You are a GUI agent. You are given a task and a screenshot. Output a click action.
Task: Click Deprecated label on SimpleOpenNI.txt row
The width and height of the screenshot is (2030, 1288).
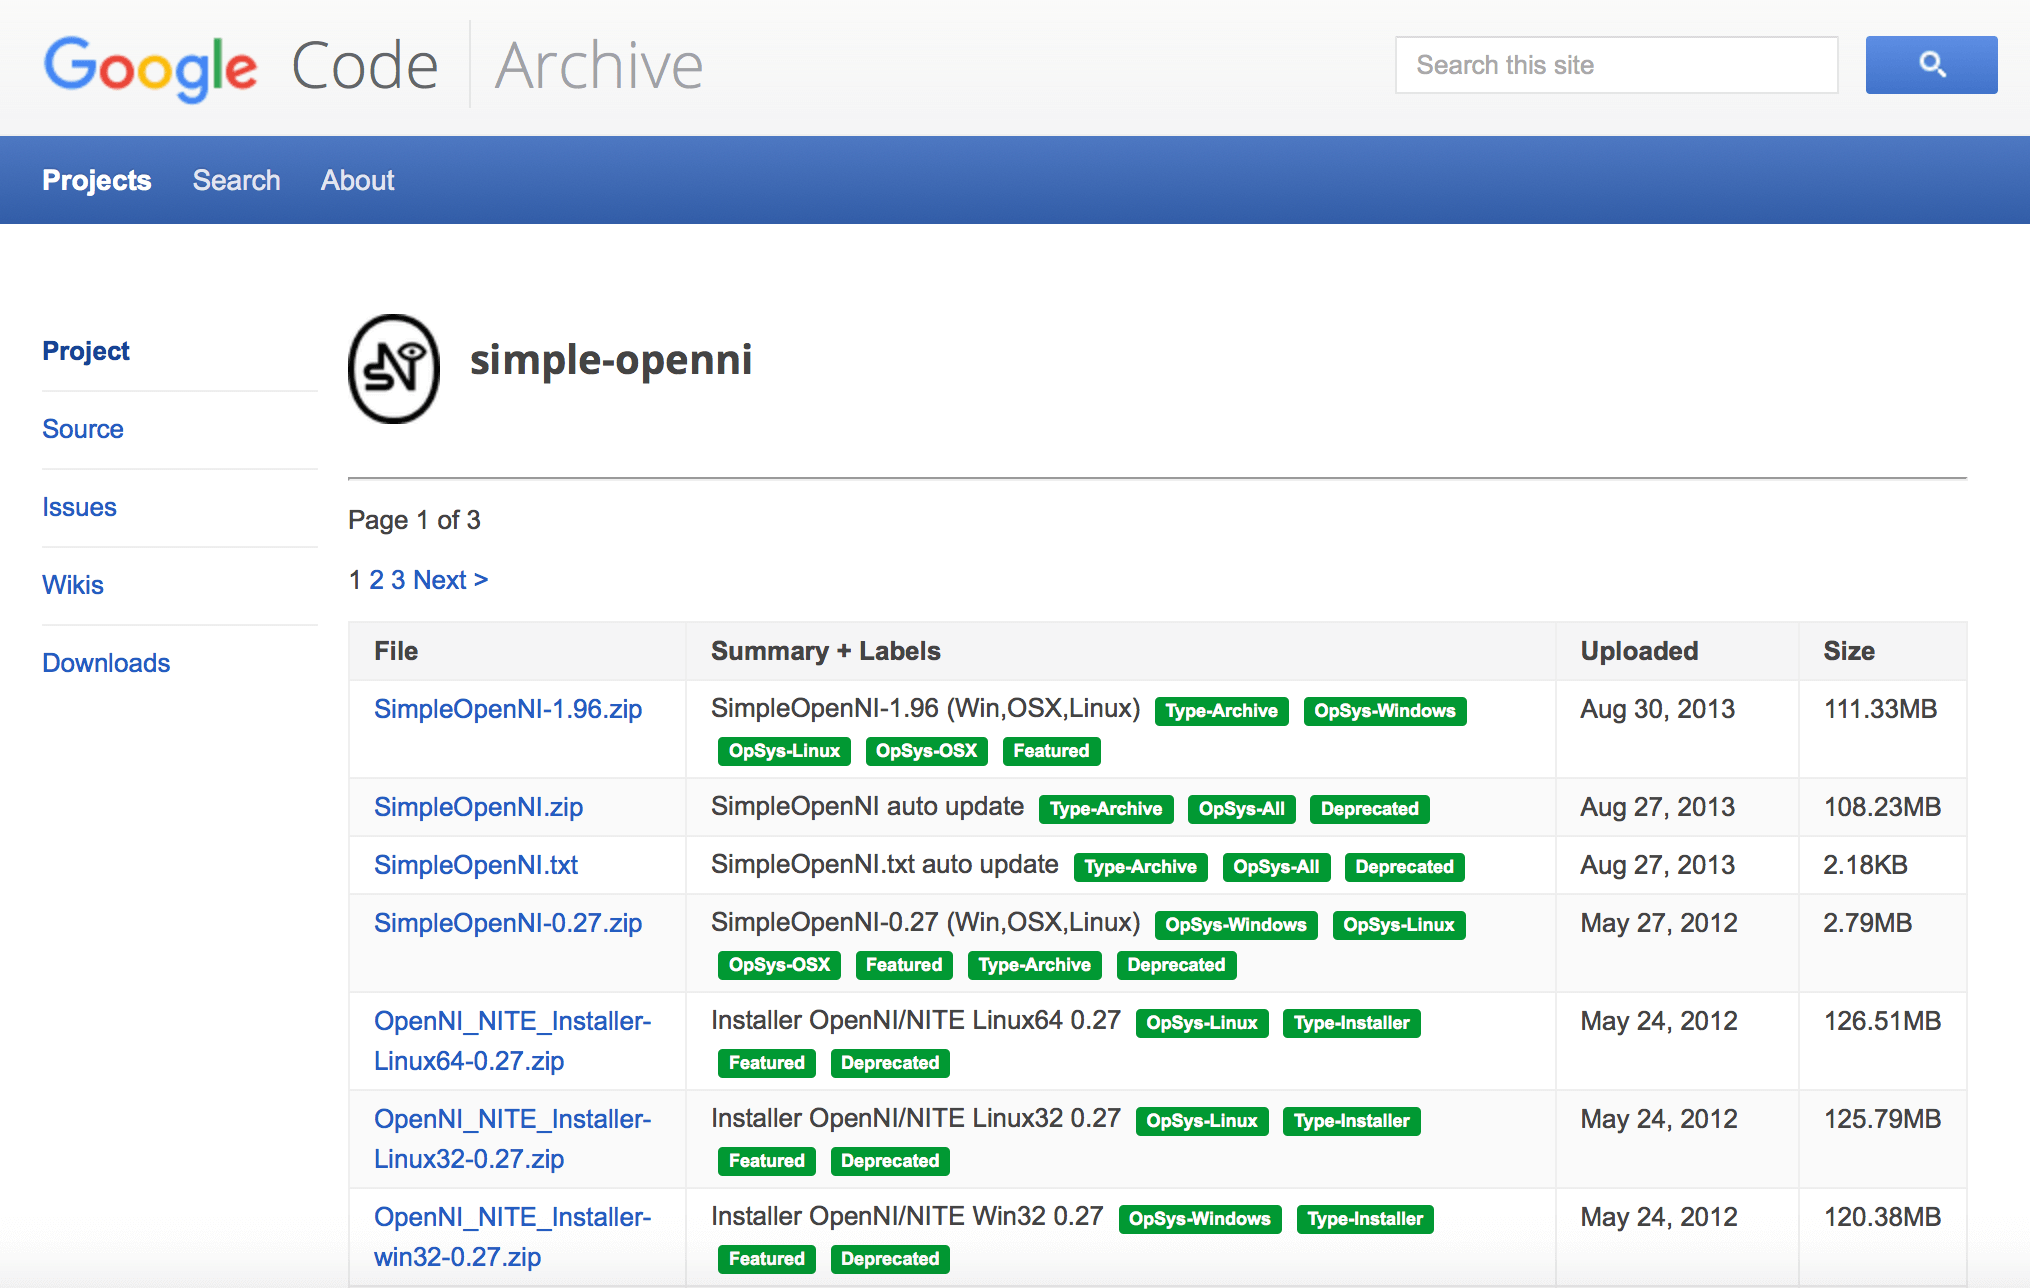click(x=1404, y=867)
